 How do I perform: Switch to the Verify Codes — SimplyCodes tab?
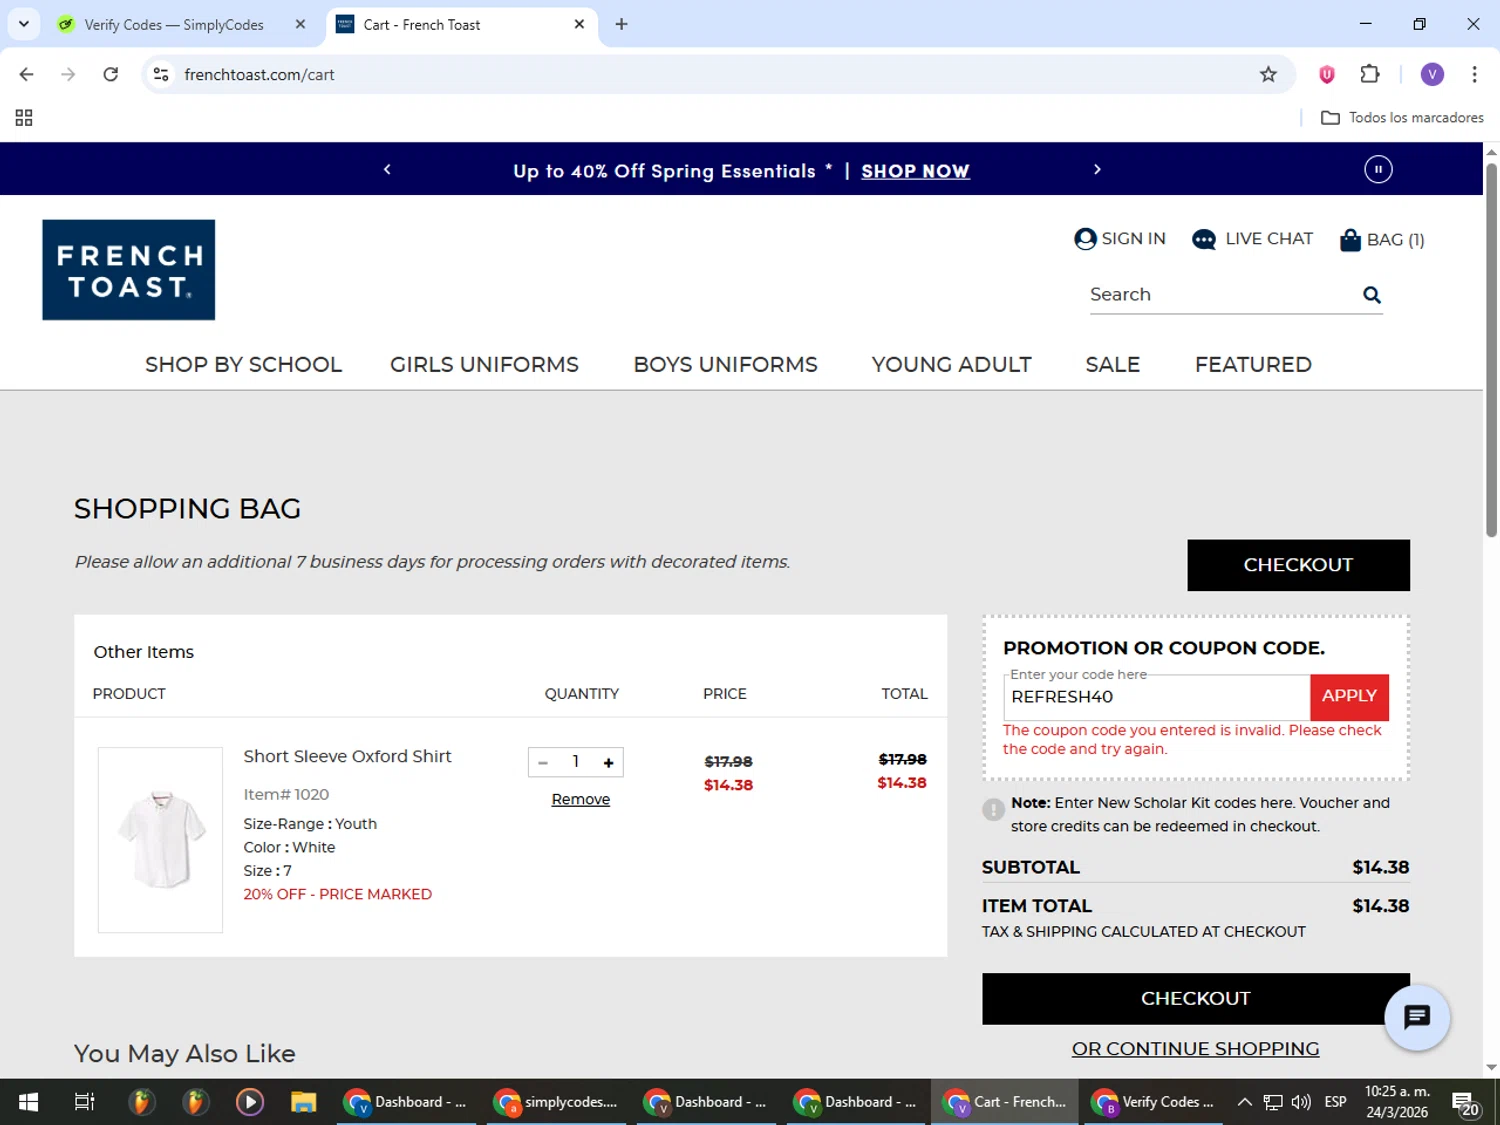pos(173,25)
